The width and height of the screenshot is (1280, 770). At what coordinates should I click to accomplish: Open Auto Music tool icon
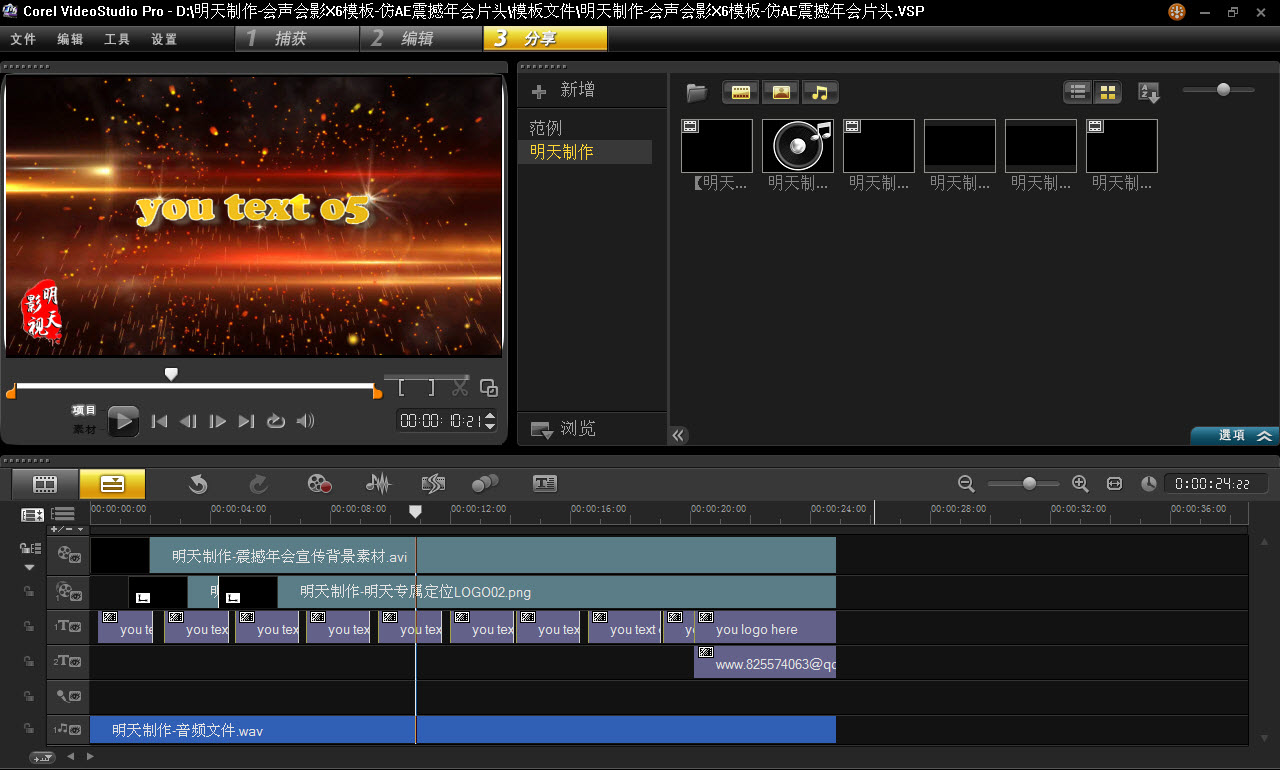(432, 484)
